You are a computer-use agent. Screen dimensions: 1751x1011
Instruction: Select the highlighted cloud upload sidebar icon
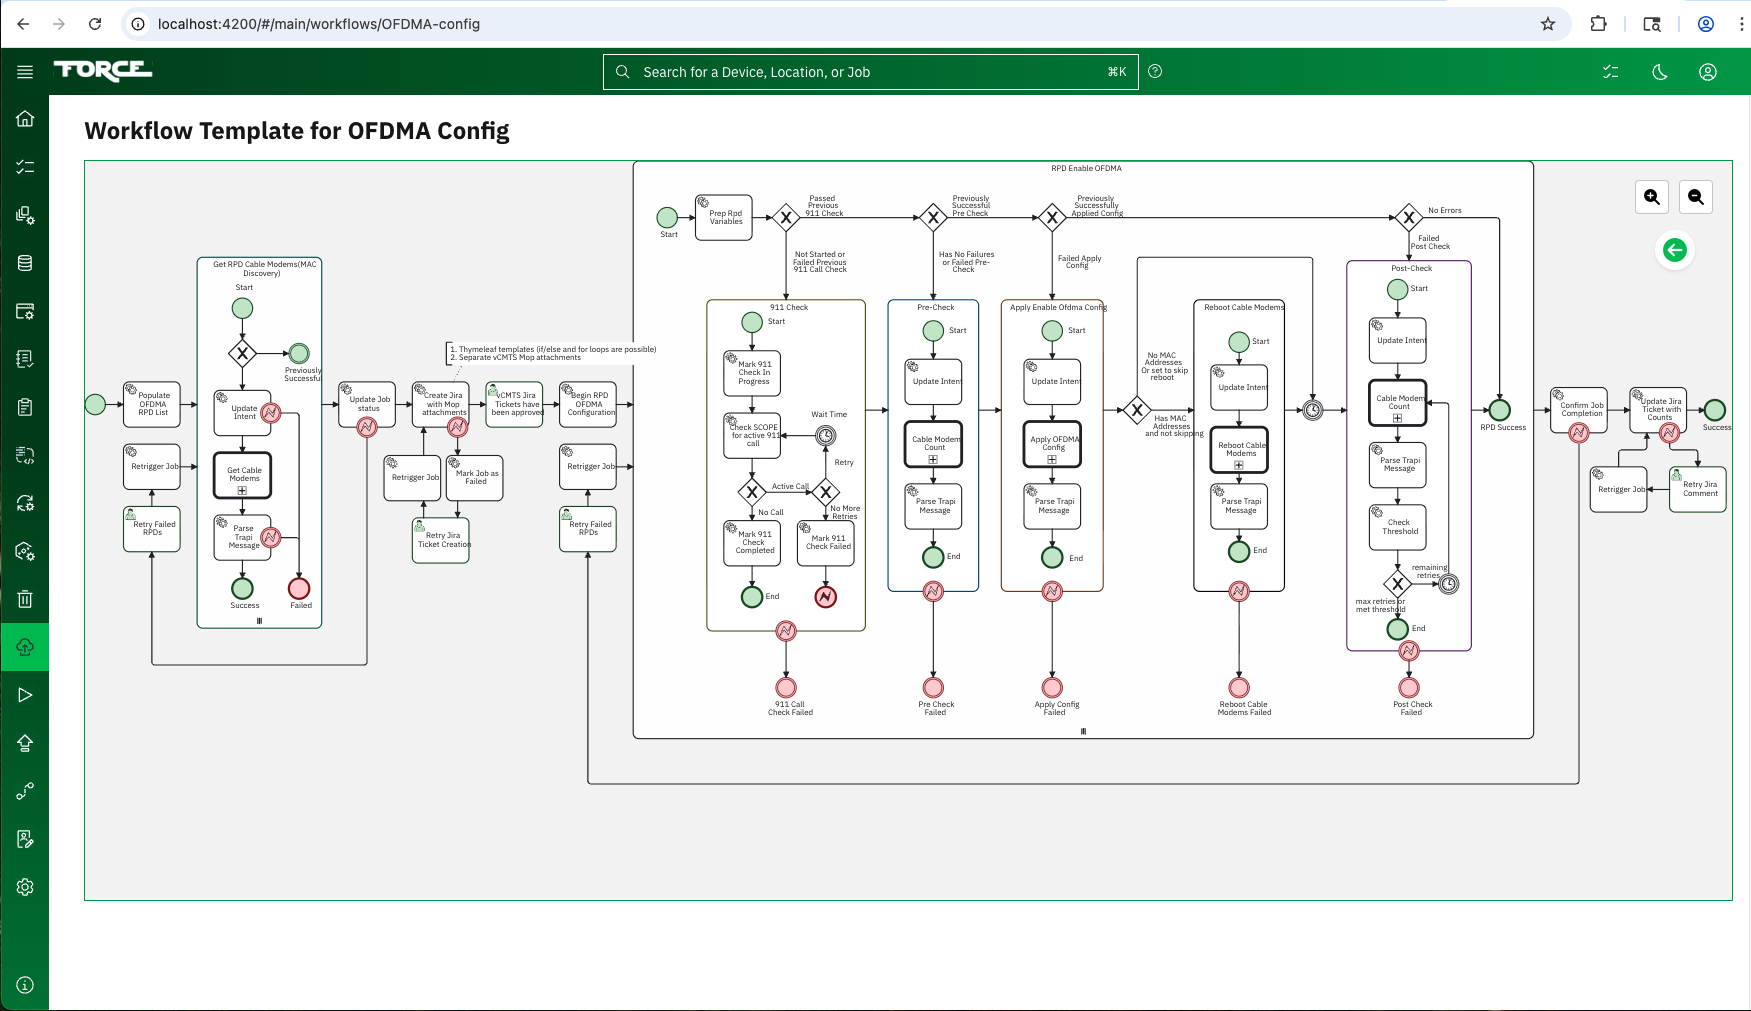[25, 646]
